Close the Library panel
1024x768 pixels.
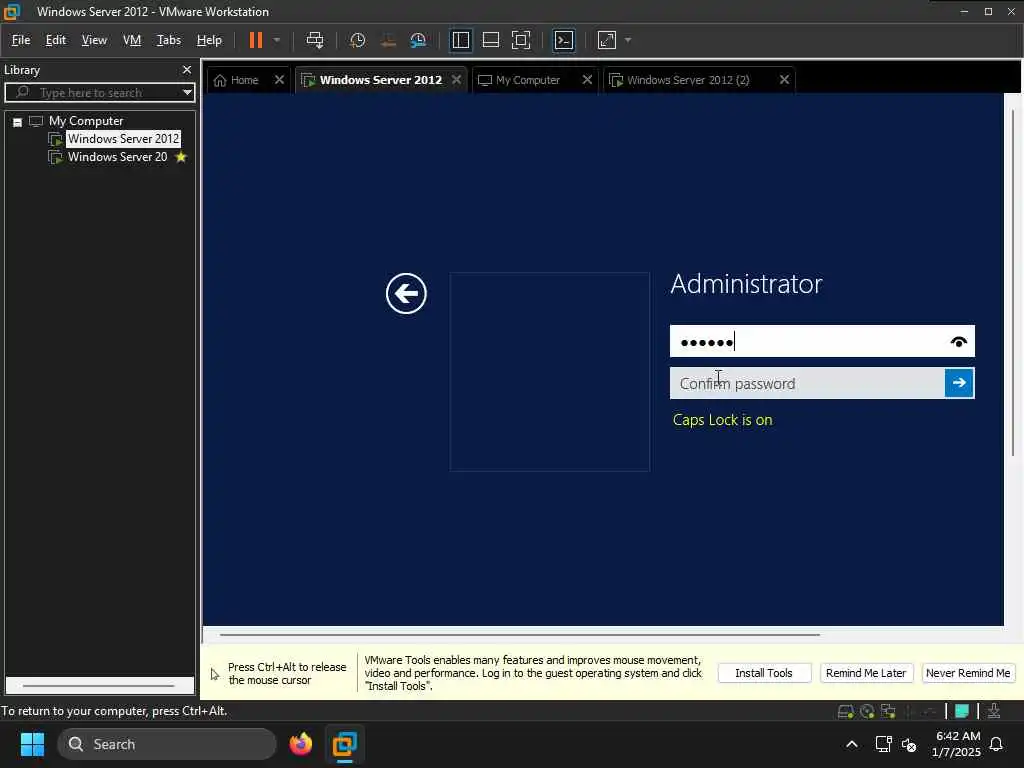(187, 69)
